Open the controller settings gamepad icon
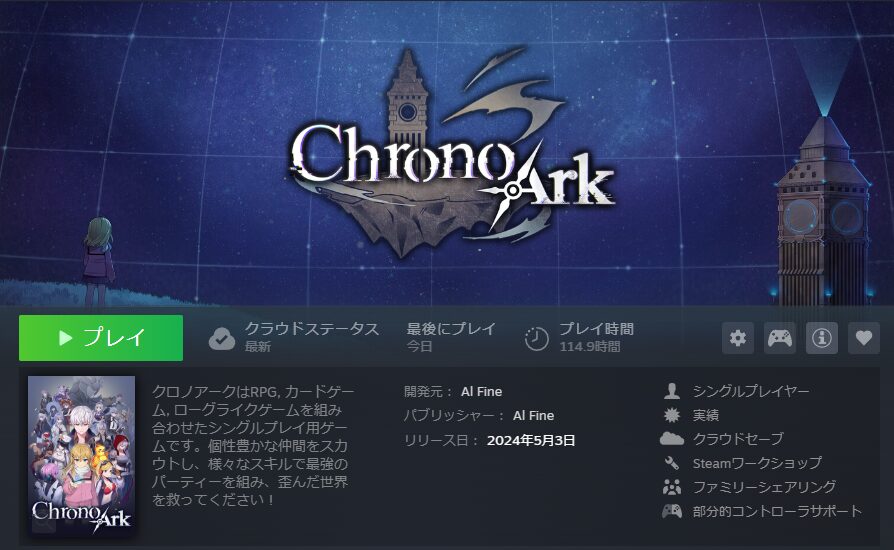Image resolution: width=894 pixels, height=550 pixels. 779,338
